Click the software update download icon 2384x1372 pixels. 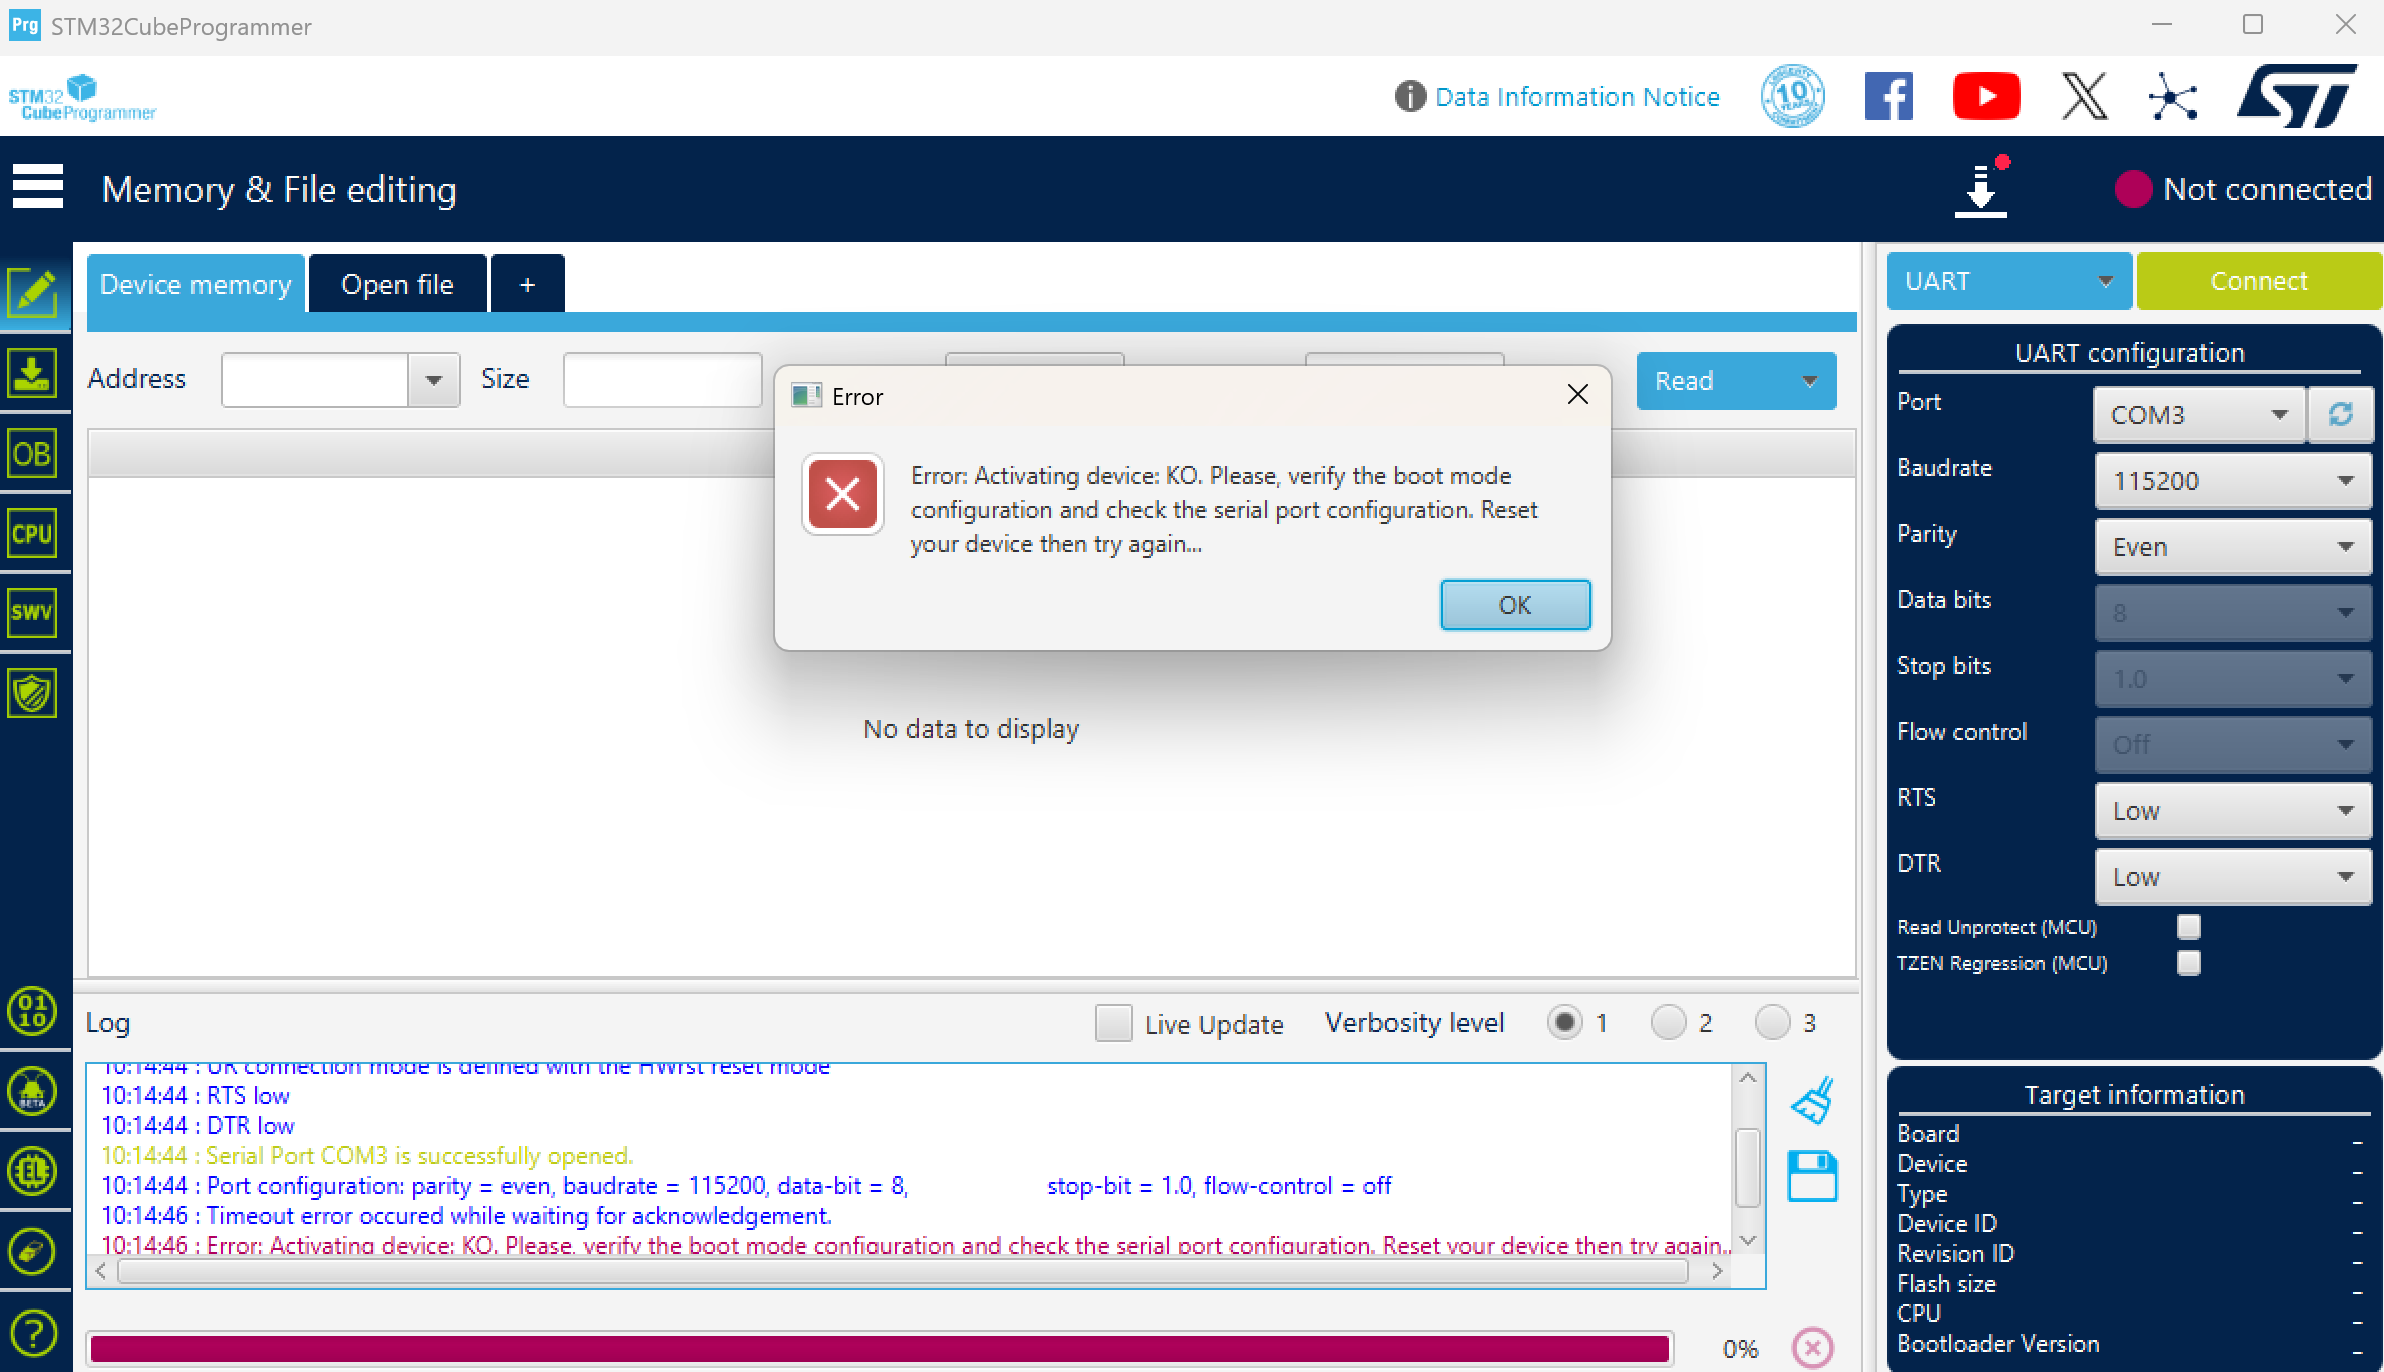[1980, 188]
